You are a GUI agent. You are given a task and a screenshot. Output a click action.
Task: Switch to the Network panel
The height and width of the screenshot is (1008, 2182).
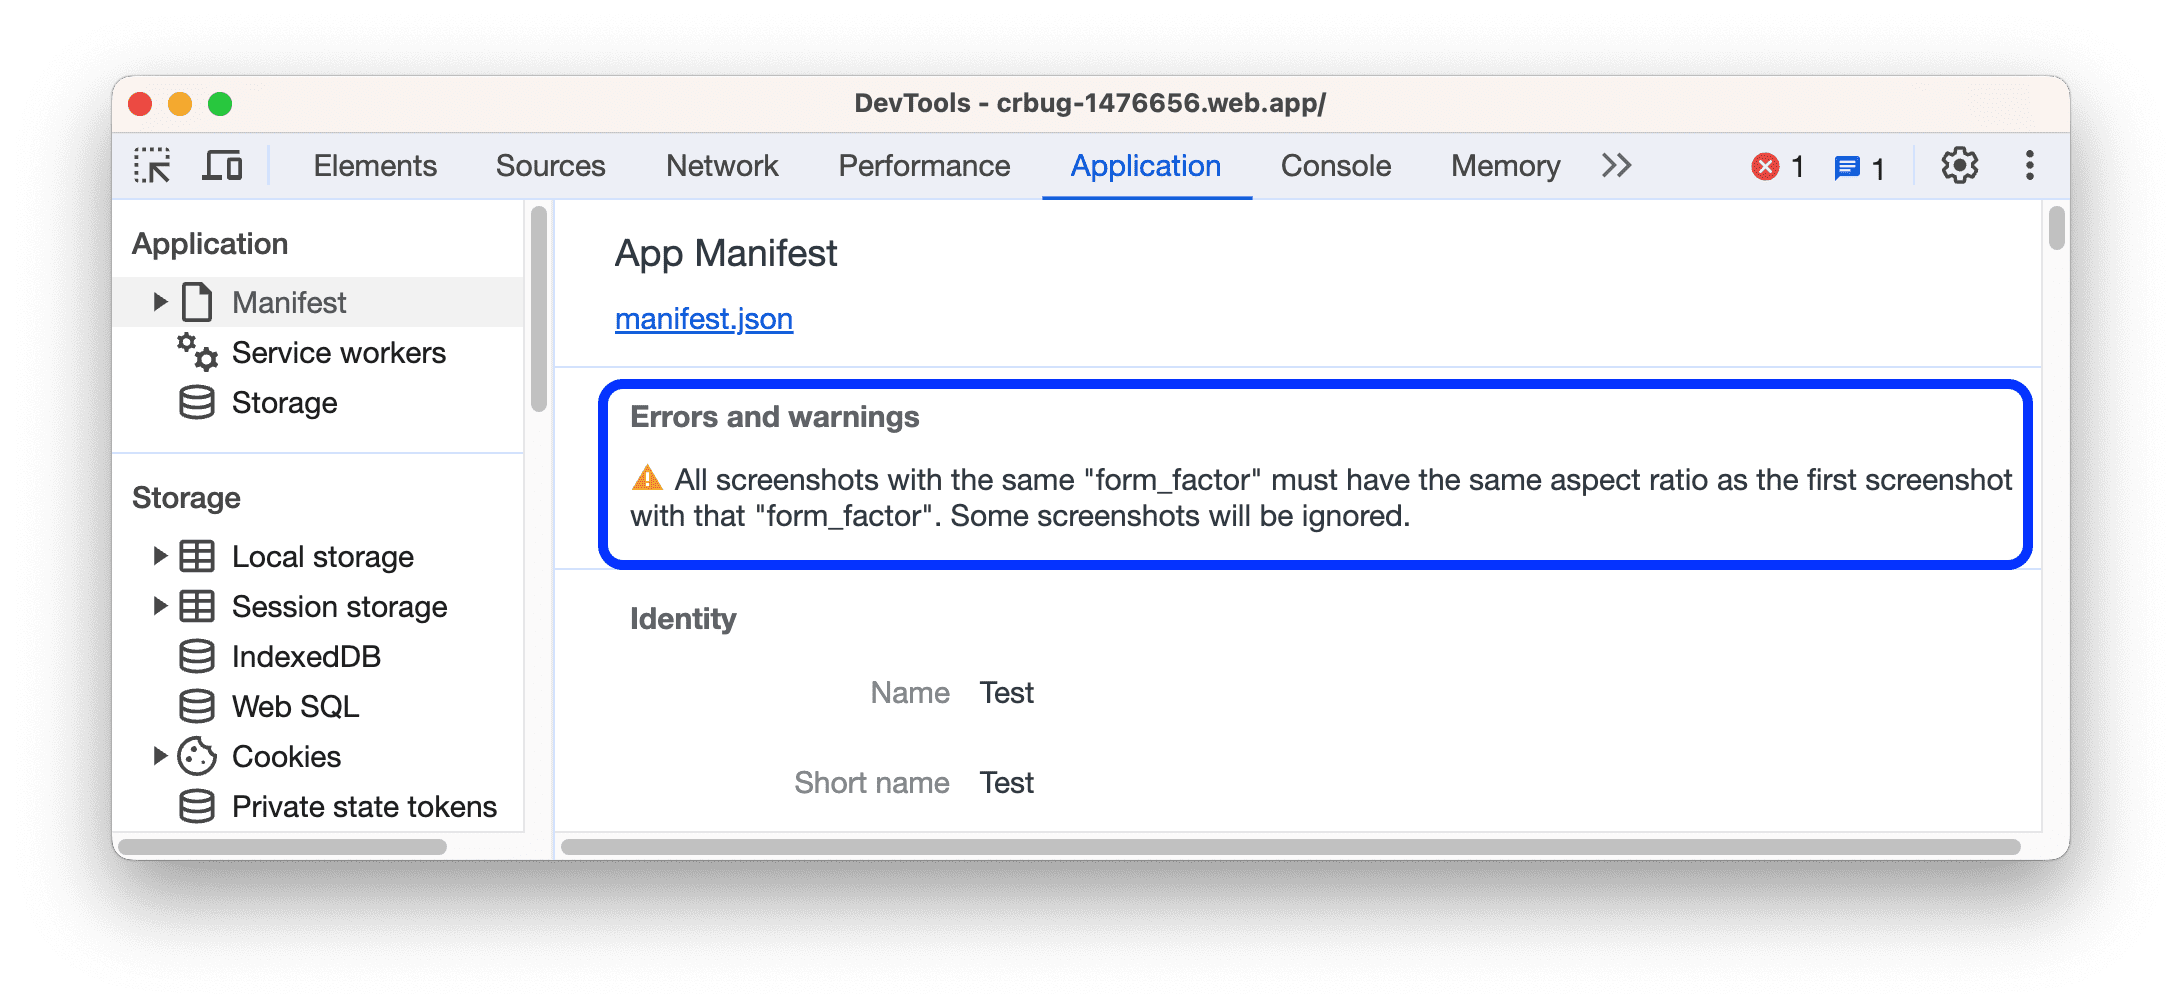click(722, 165)
